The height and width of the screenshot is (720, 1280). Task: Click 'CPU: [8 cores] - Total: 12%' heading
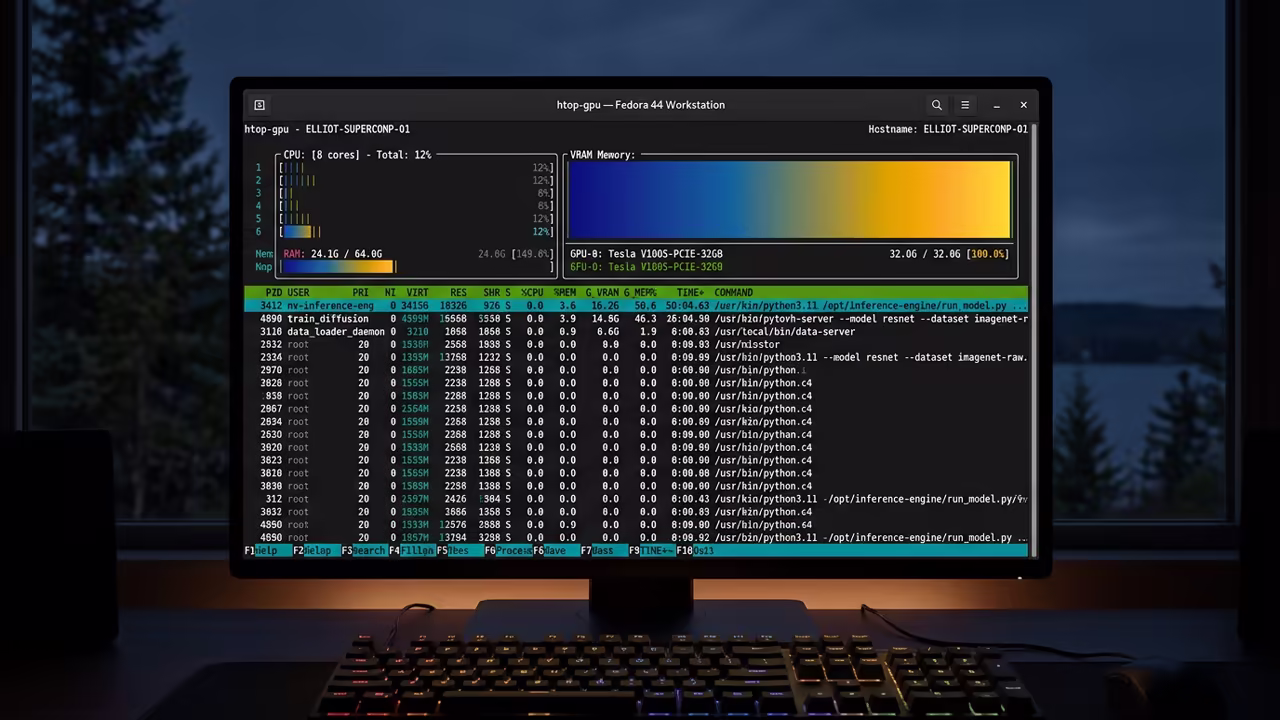click(357, 155)
